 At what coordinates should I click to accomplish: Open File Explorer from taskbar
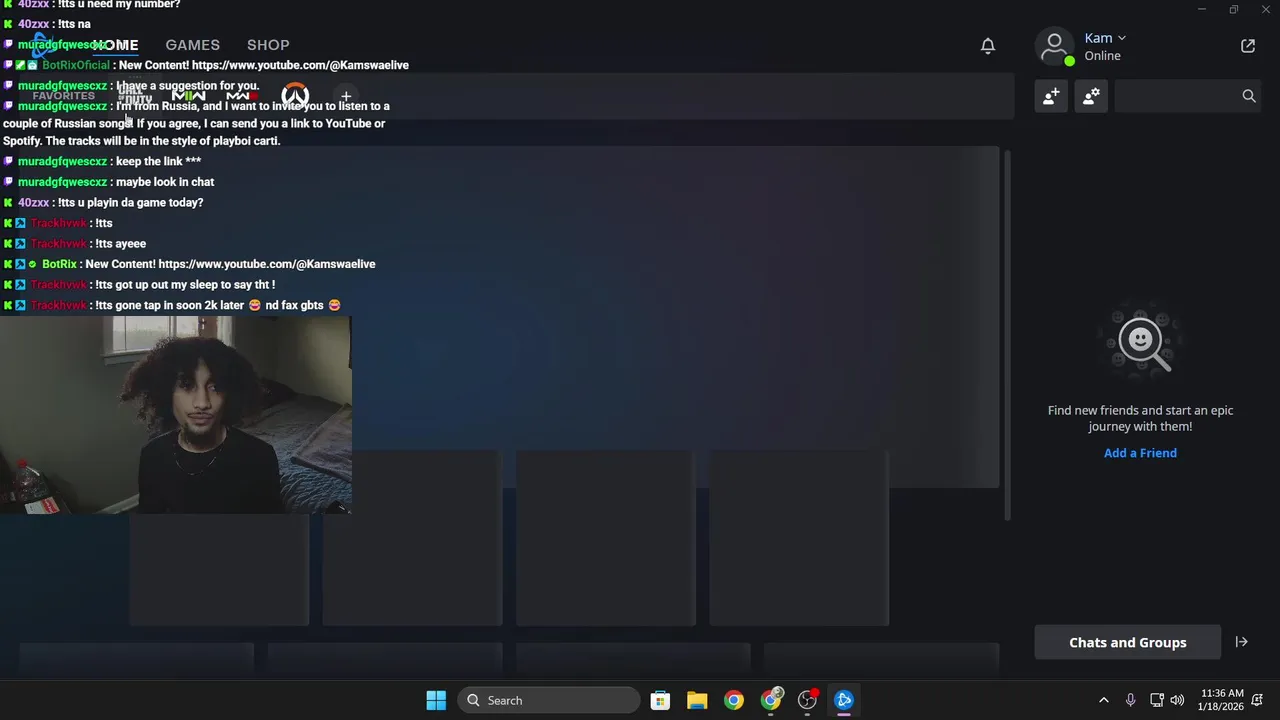click(x=697, y=700)
